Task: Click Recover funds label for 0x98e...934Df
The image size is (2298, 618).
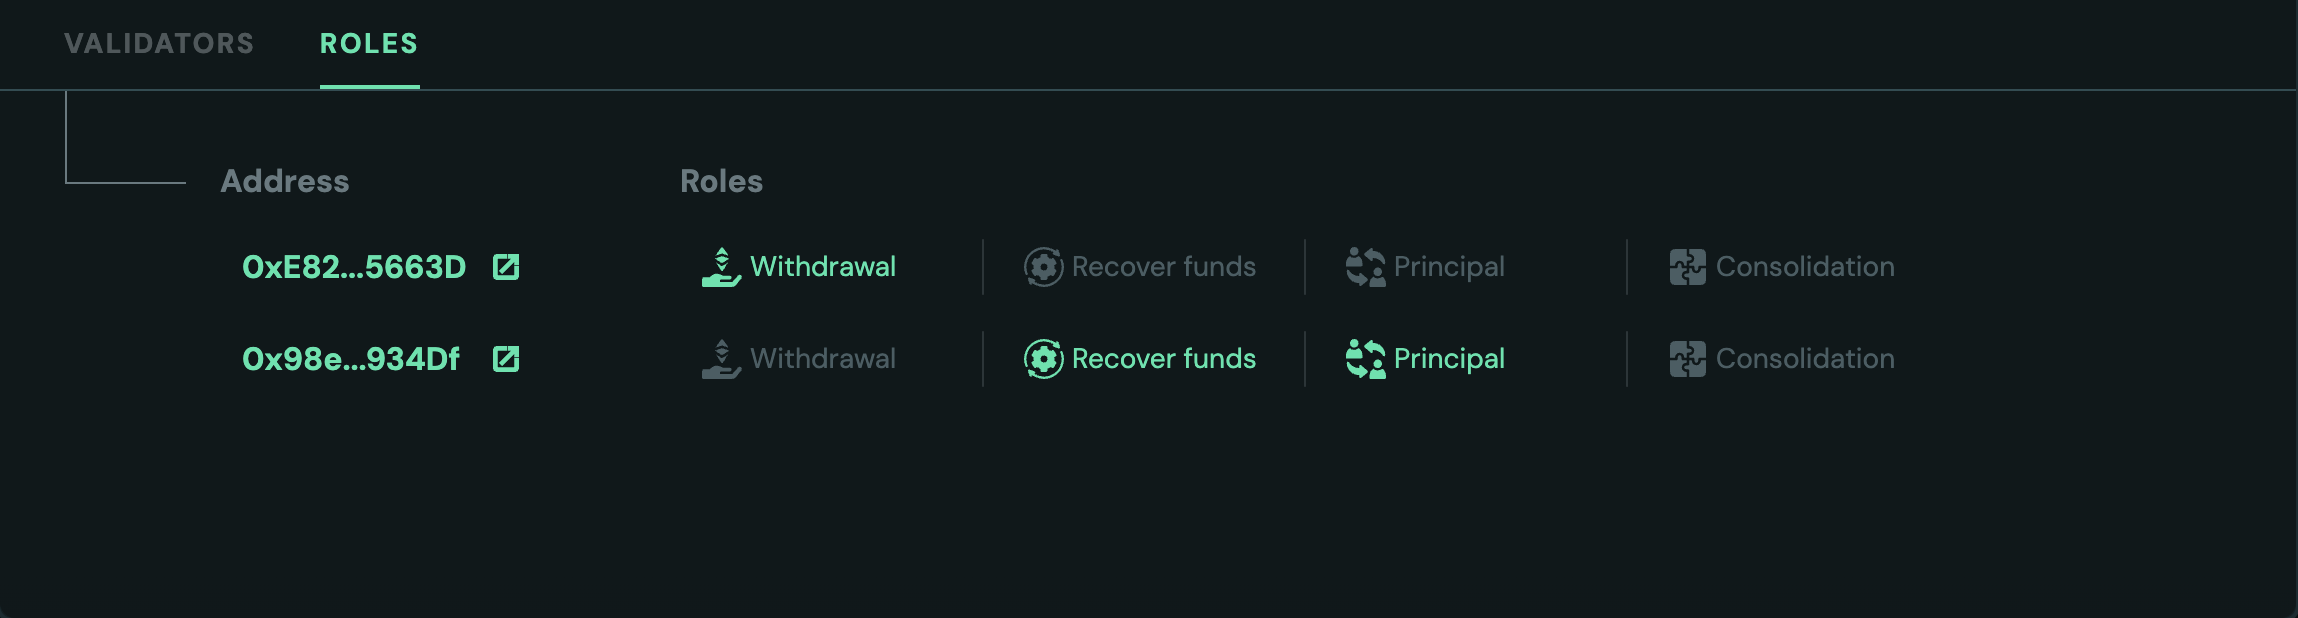Action: click(x=1164, y=359)
